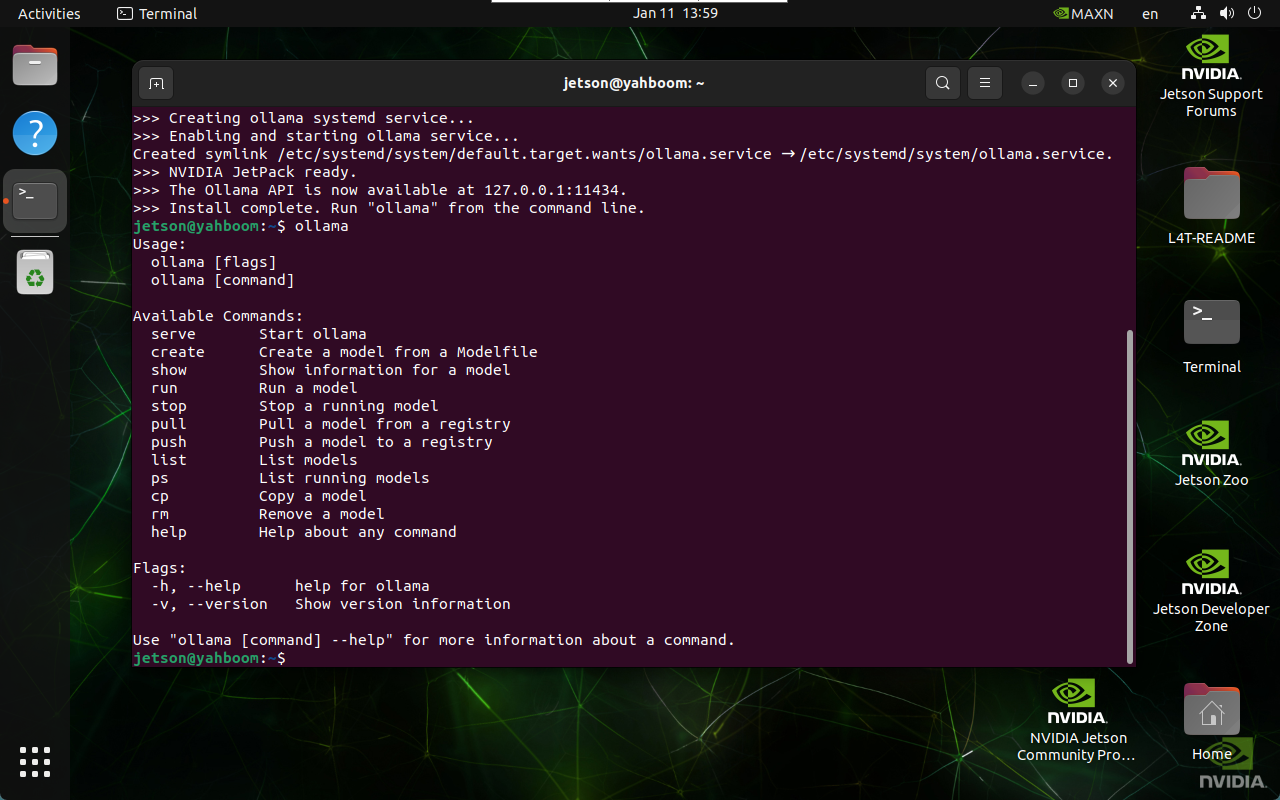Open the Jetson Zoo desktop link
The width and height of the screenshot is (1280, 800).
[1211, 453]
